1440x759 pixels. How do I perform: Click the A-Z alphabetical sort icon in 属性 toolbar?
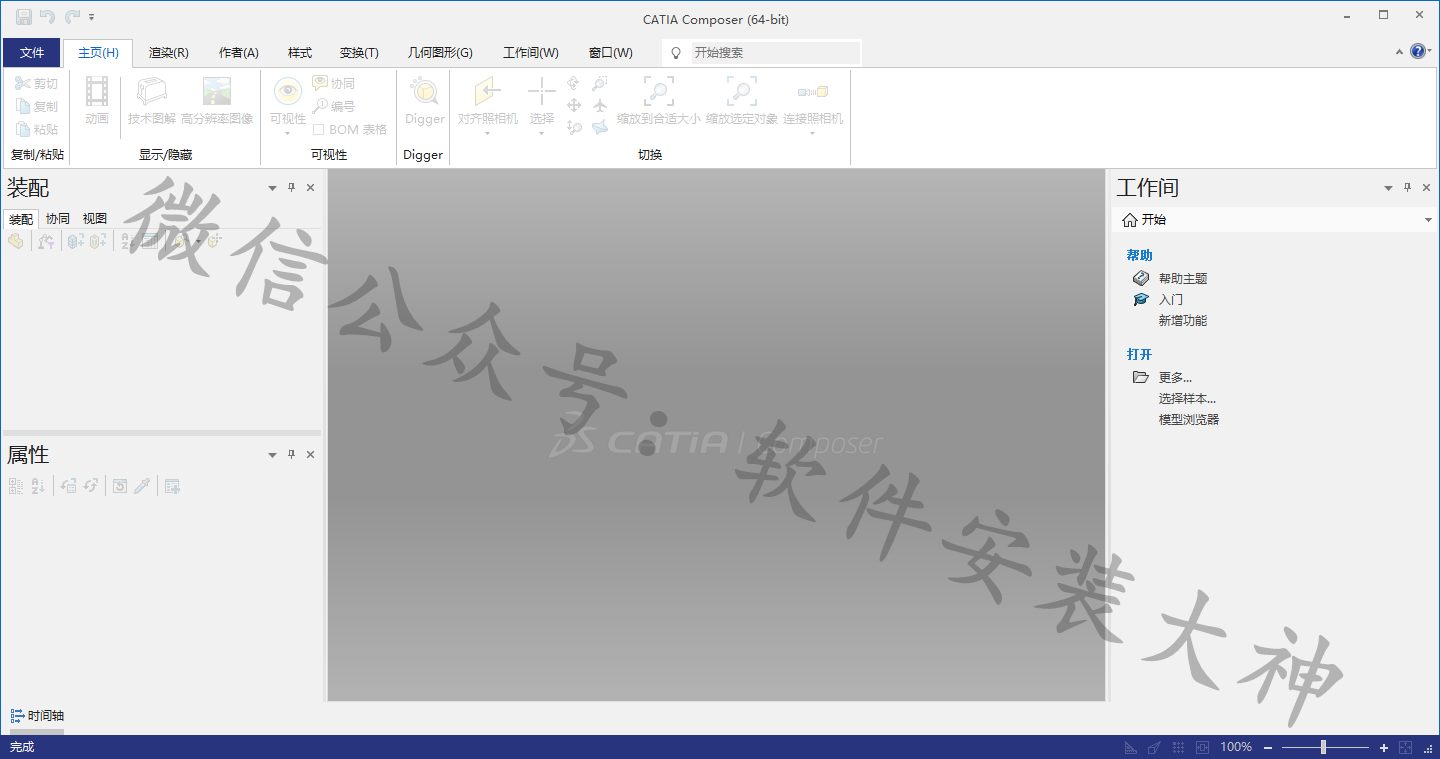(38, 486)
